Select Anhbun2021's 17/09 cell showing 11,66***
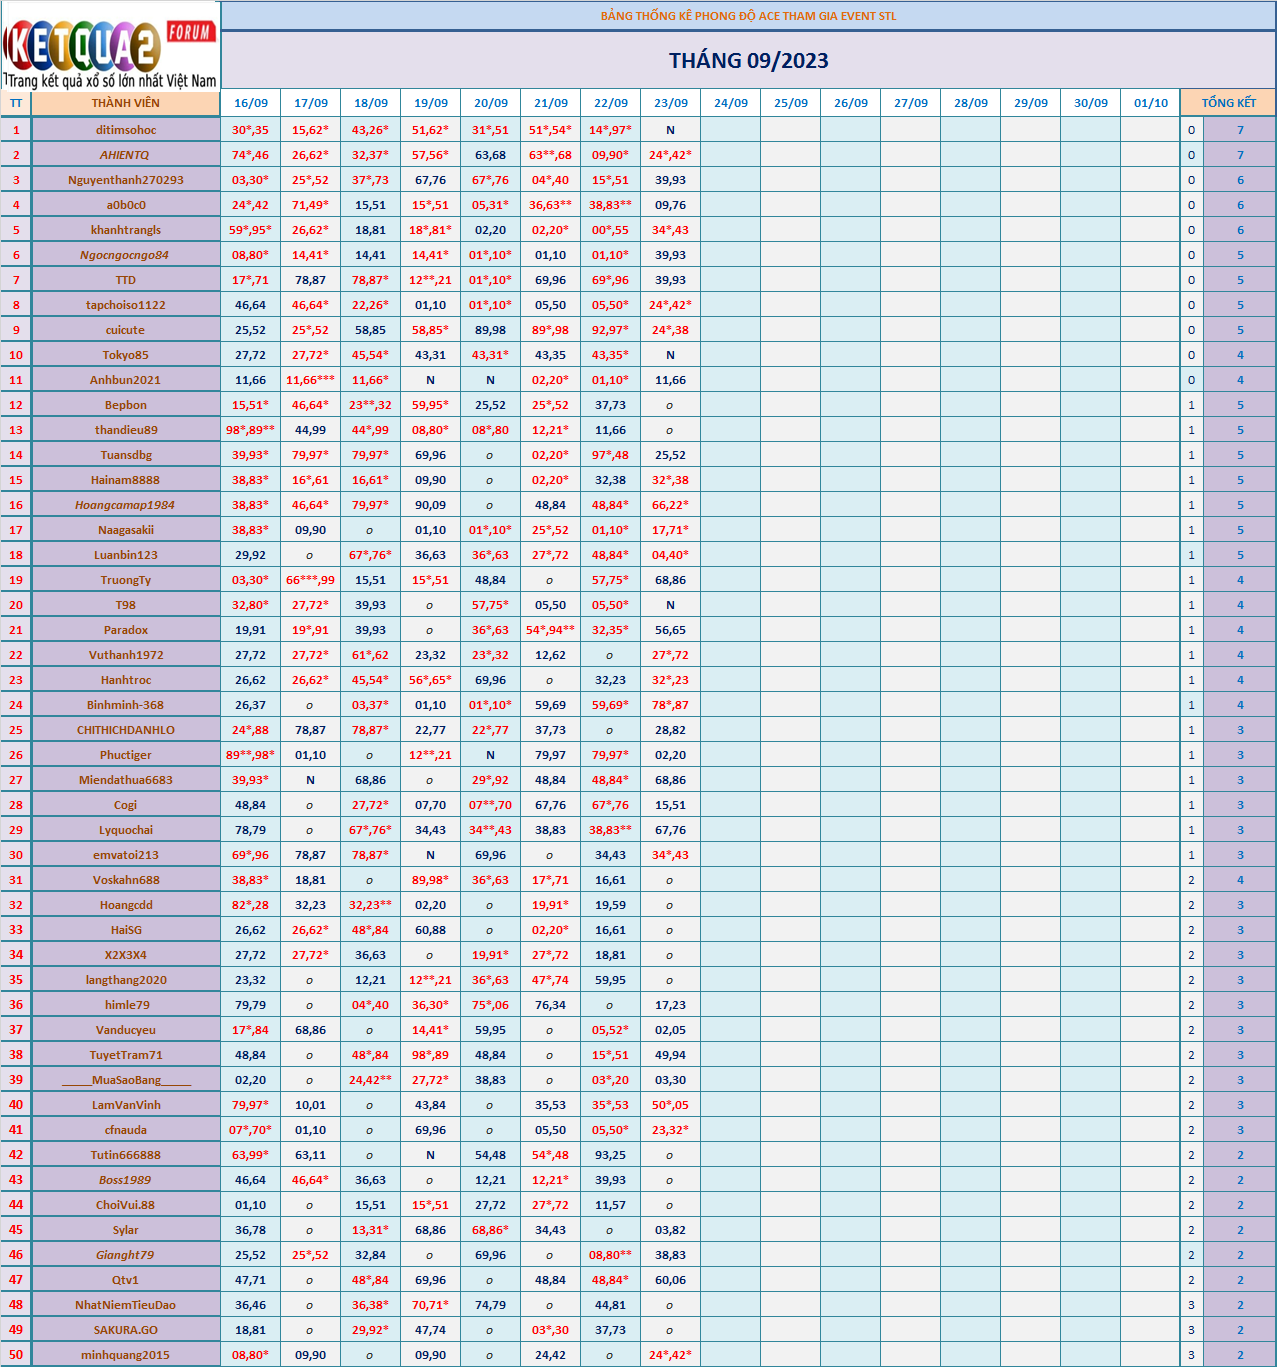Image resolution: width=1277 pixels, height=1367 pixels. click(311, 380)
